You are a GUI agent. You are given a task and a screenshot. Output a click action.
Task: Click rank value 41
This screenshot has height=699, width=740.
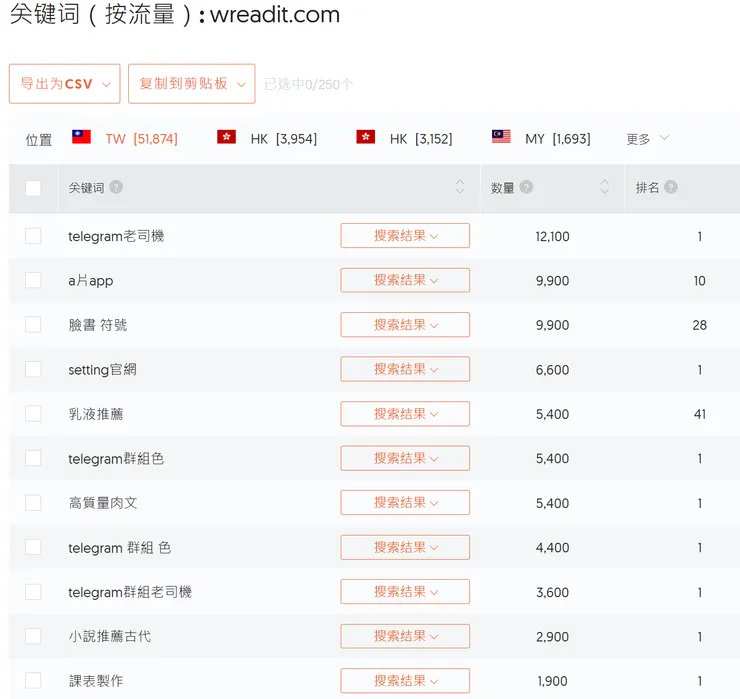tap(699, 414)
